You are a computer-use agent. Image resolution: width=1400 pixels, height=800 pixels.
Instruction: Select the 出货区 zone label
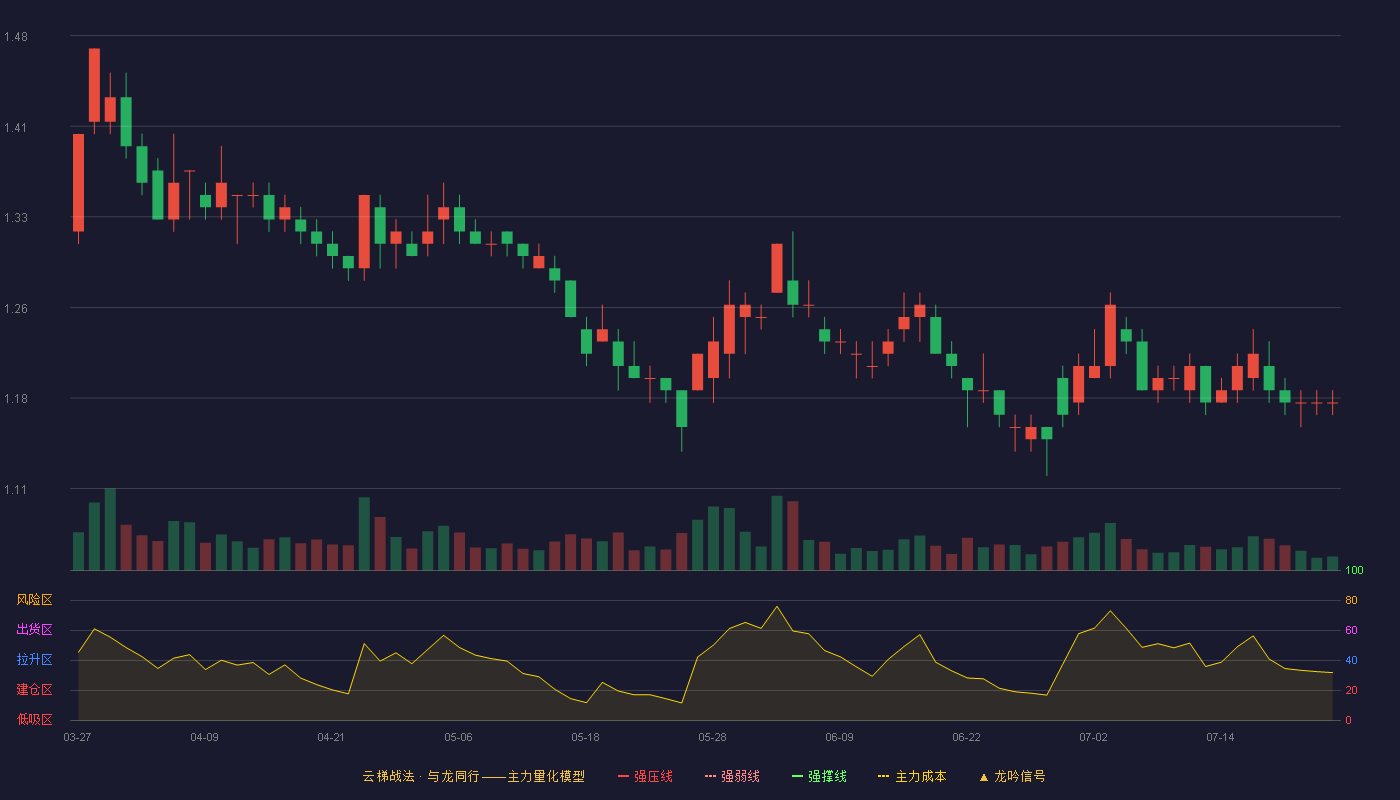point(34,630)
